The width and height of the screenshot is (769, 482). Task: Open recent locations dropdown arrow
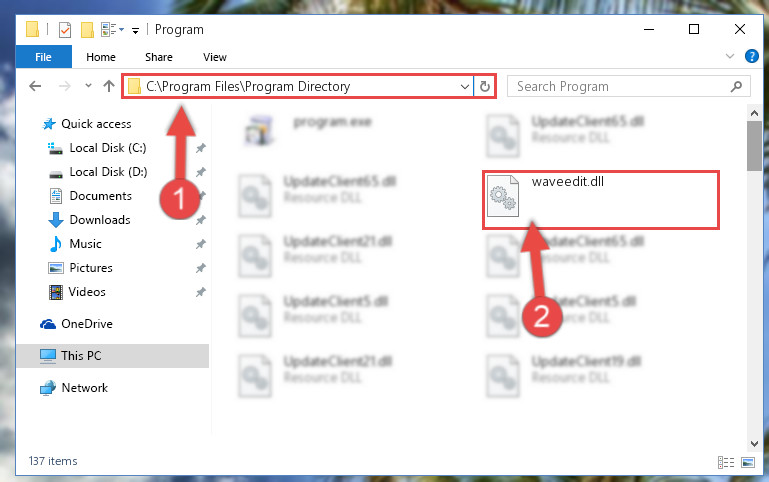pos(88,86)
